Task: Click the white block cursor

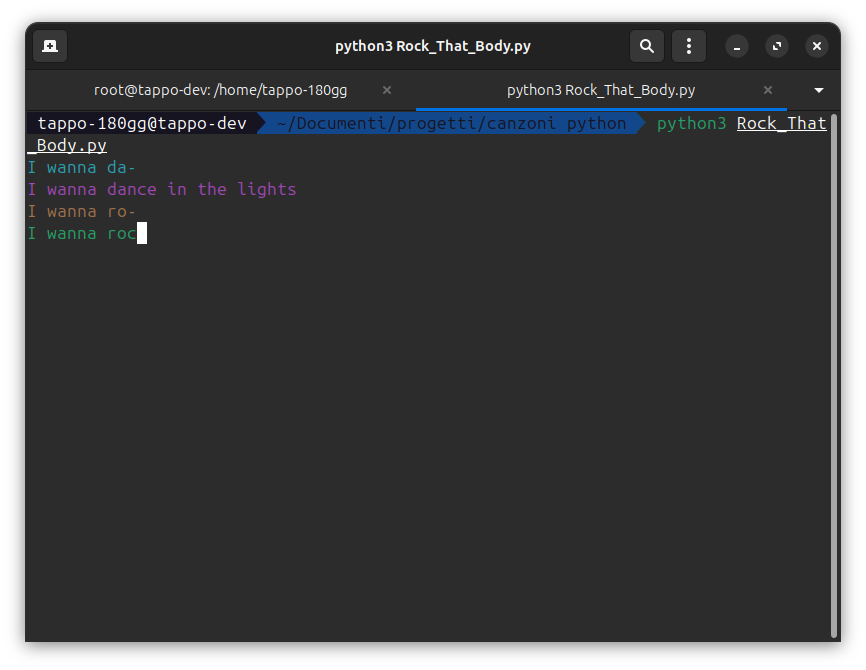Action: 142,233
